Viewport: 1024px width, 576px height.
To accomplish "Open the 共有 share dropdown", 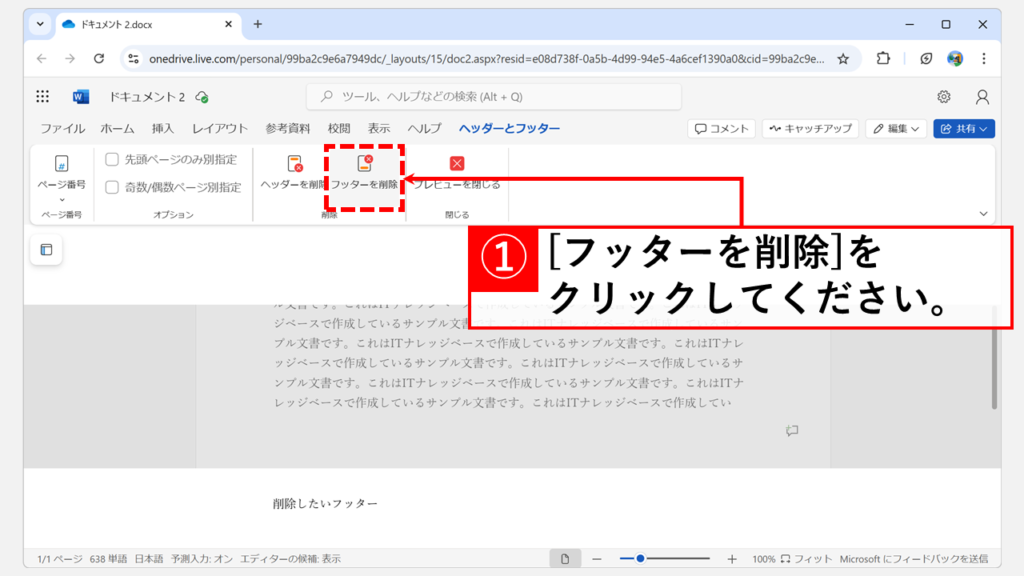I will tap(964, 129).
